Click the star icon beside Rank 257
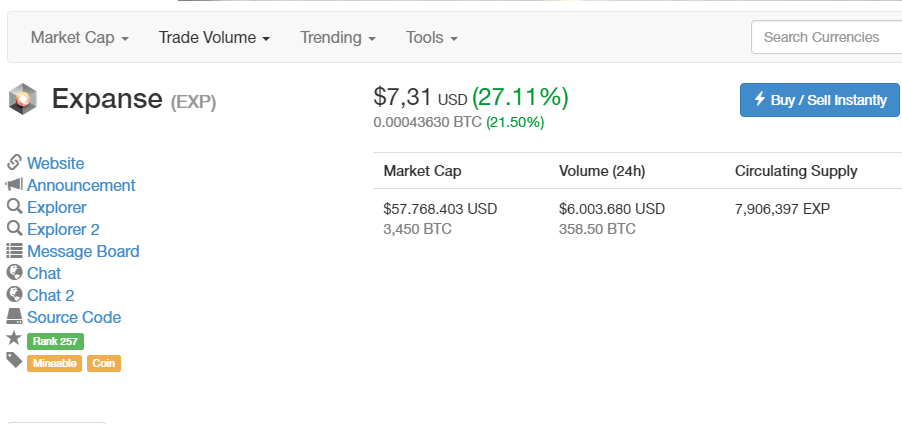902x424 pixels. pos(14,339)
